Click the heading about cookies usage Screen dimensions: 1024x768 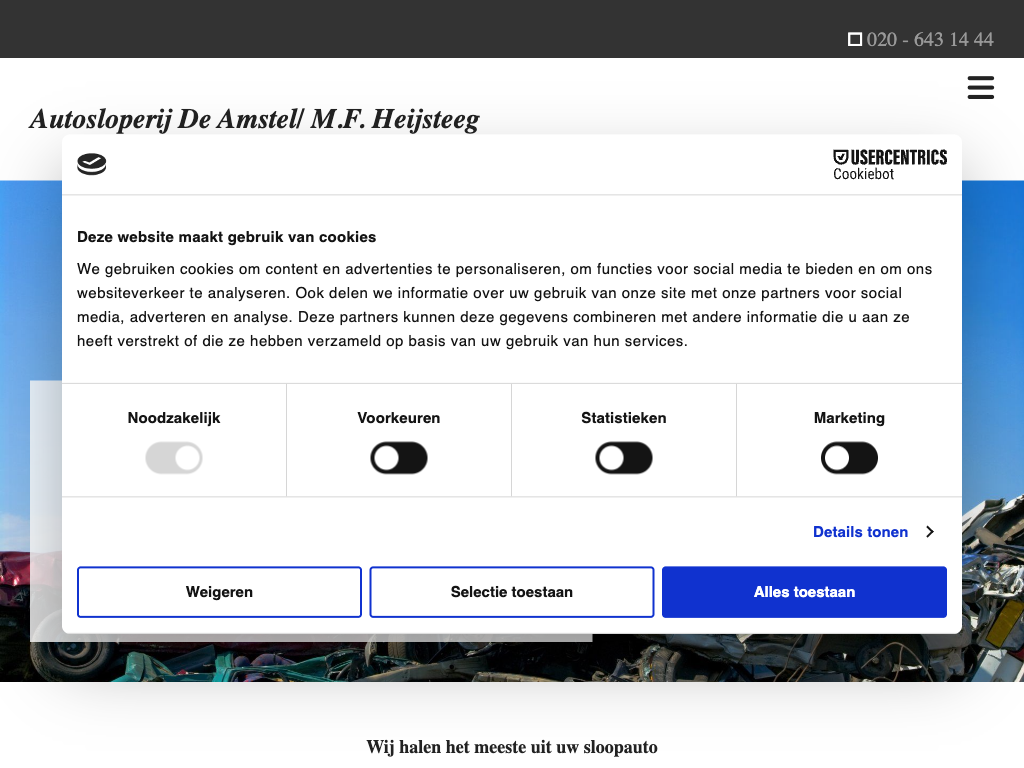click(227, 237)
